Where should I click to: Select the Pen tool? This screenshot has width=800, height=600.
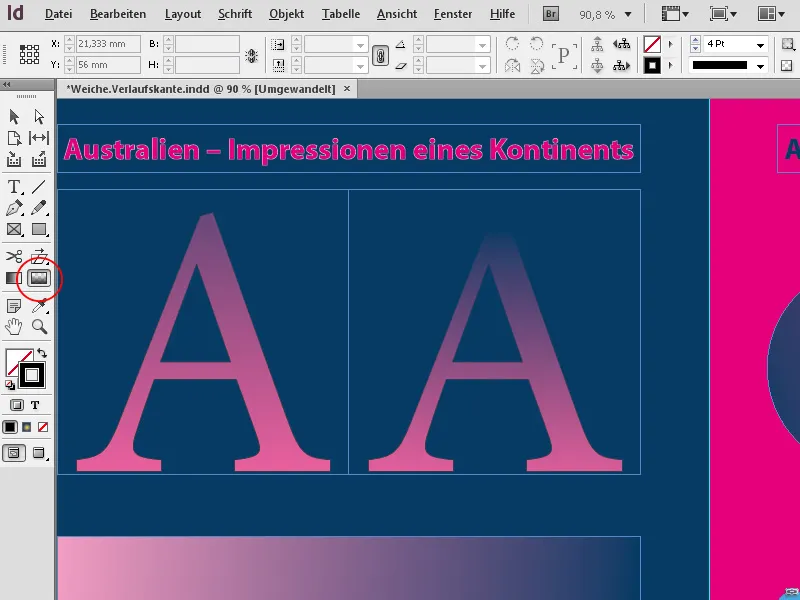[14, 208]
